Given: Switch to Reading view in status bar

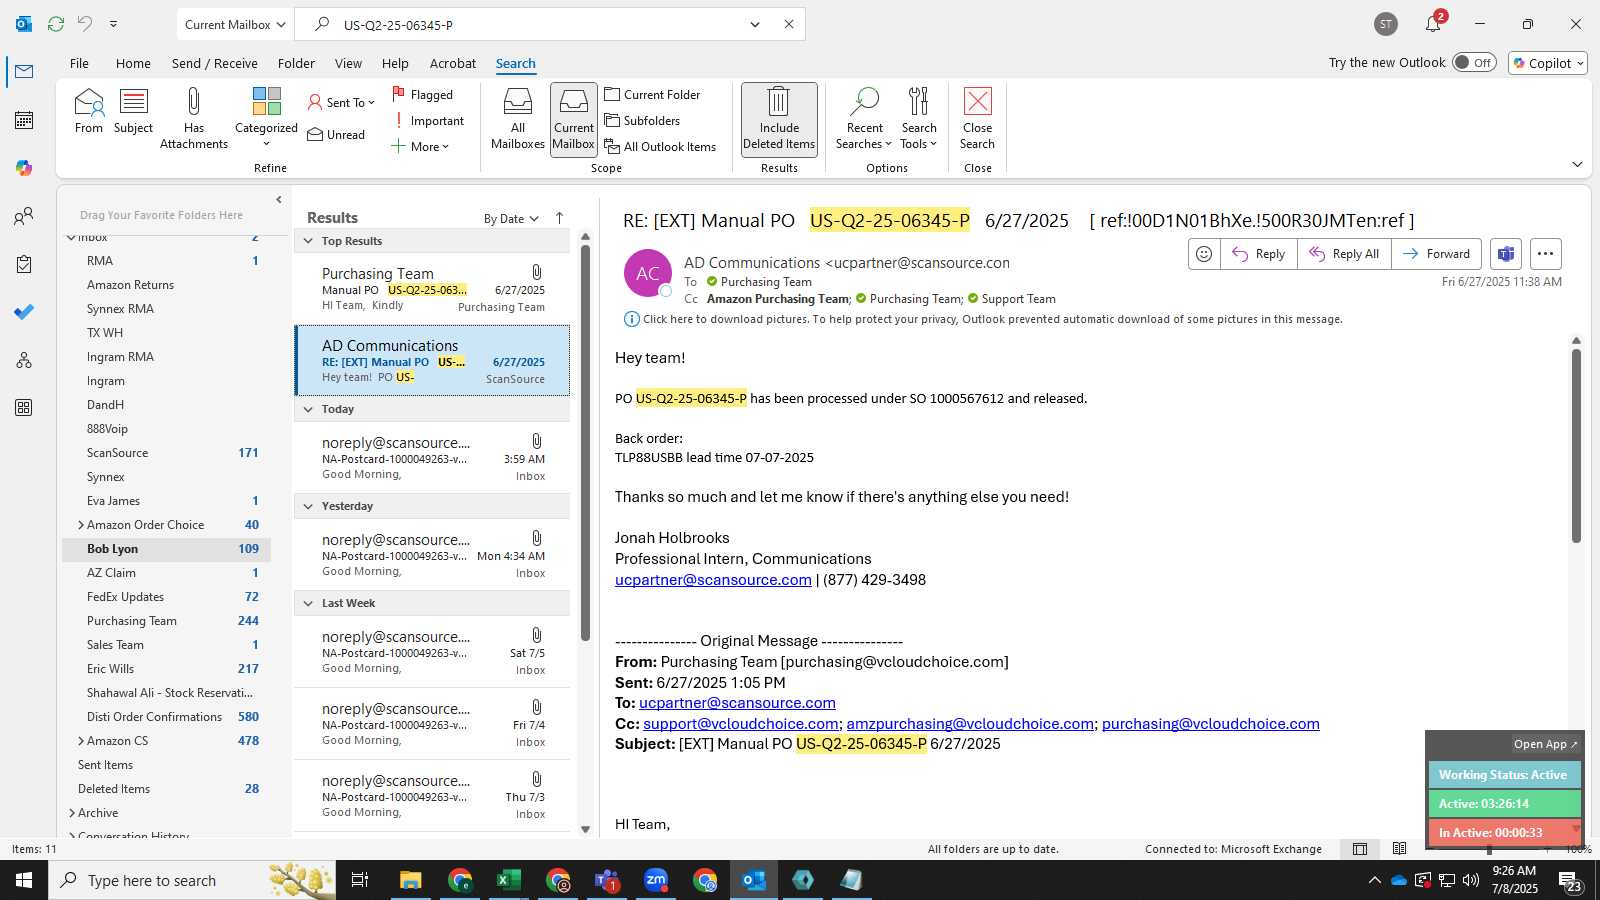Looking at the screenshot, I should coord(1399,849).
